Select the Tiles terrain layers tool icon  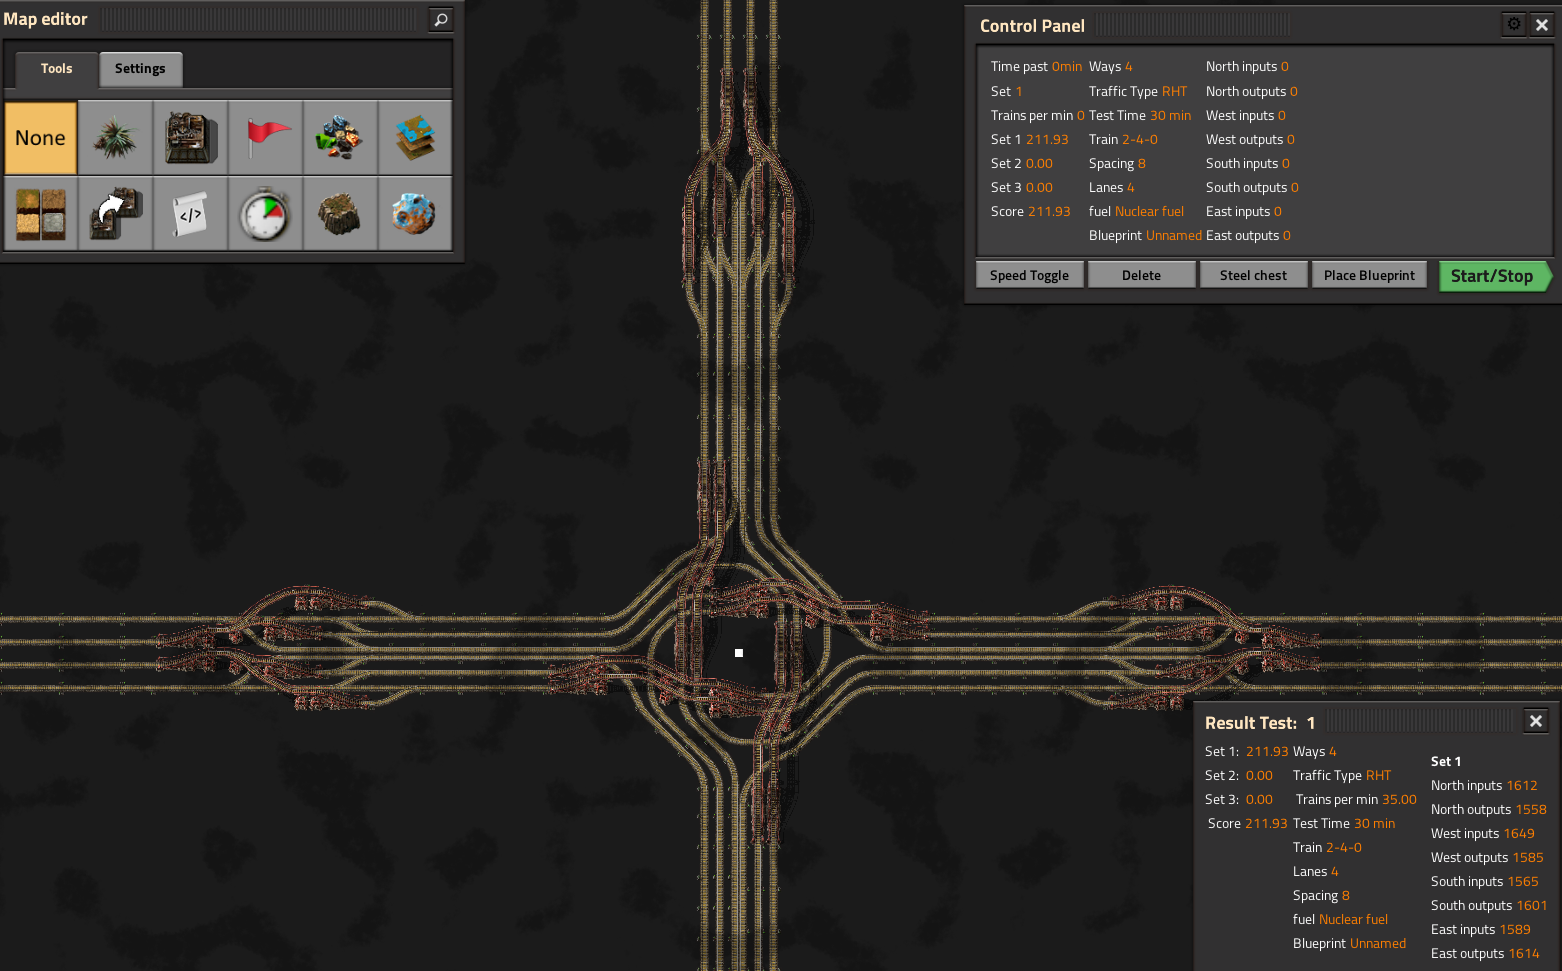click(415, 138)
